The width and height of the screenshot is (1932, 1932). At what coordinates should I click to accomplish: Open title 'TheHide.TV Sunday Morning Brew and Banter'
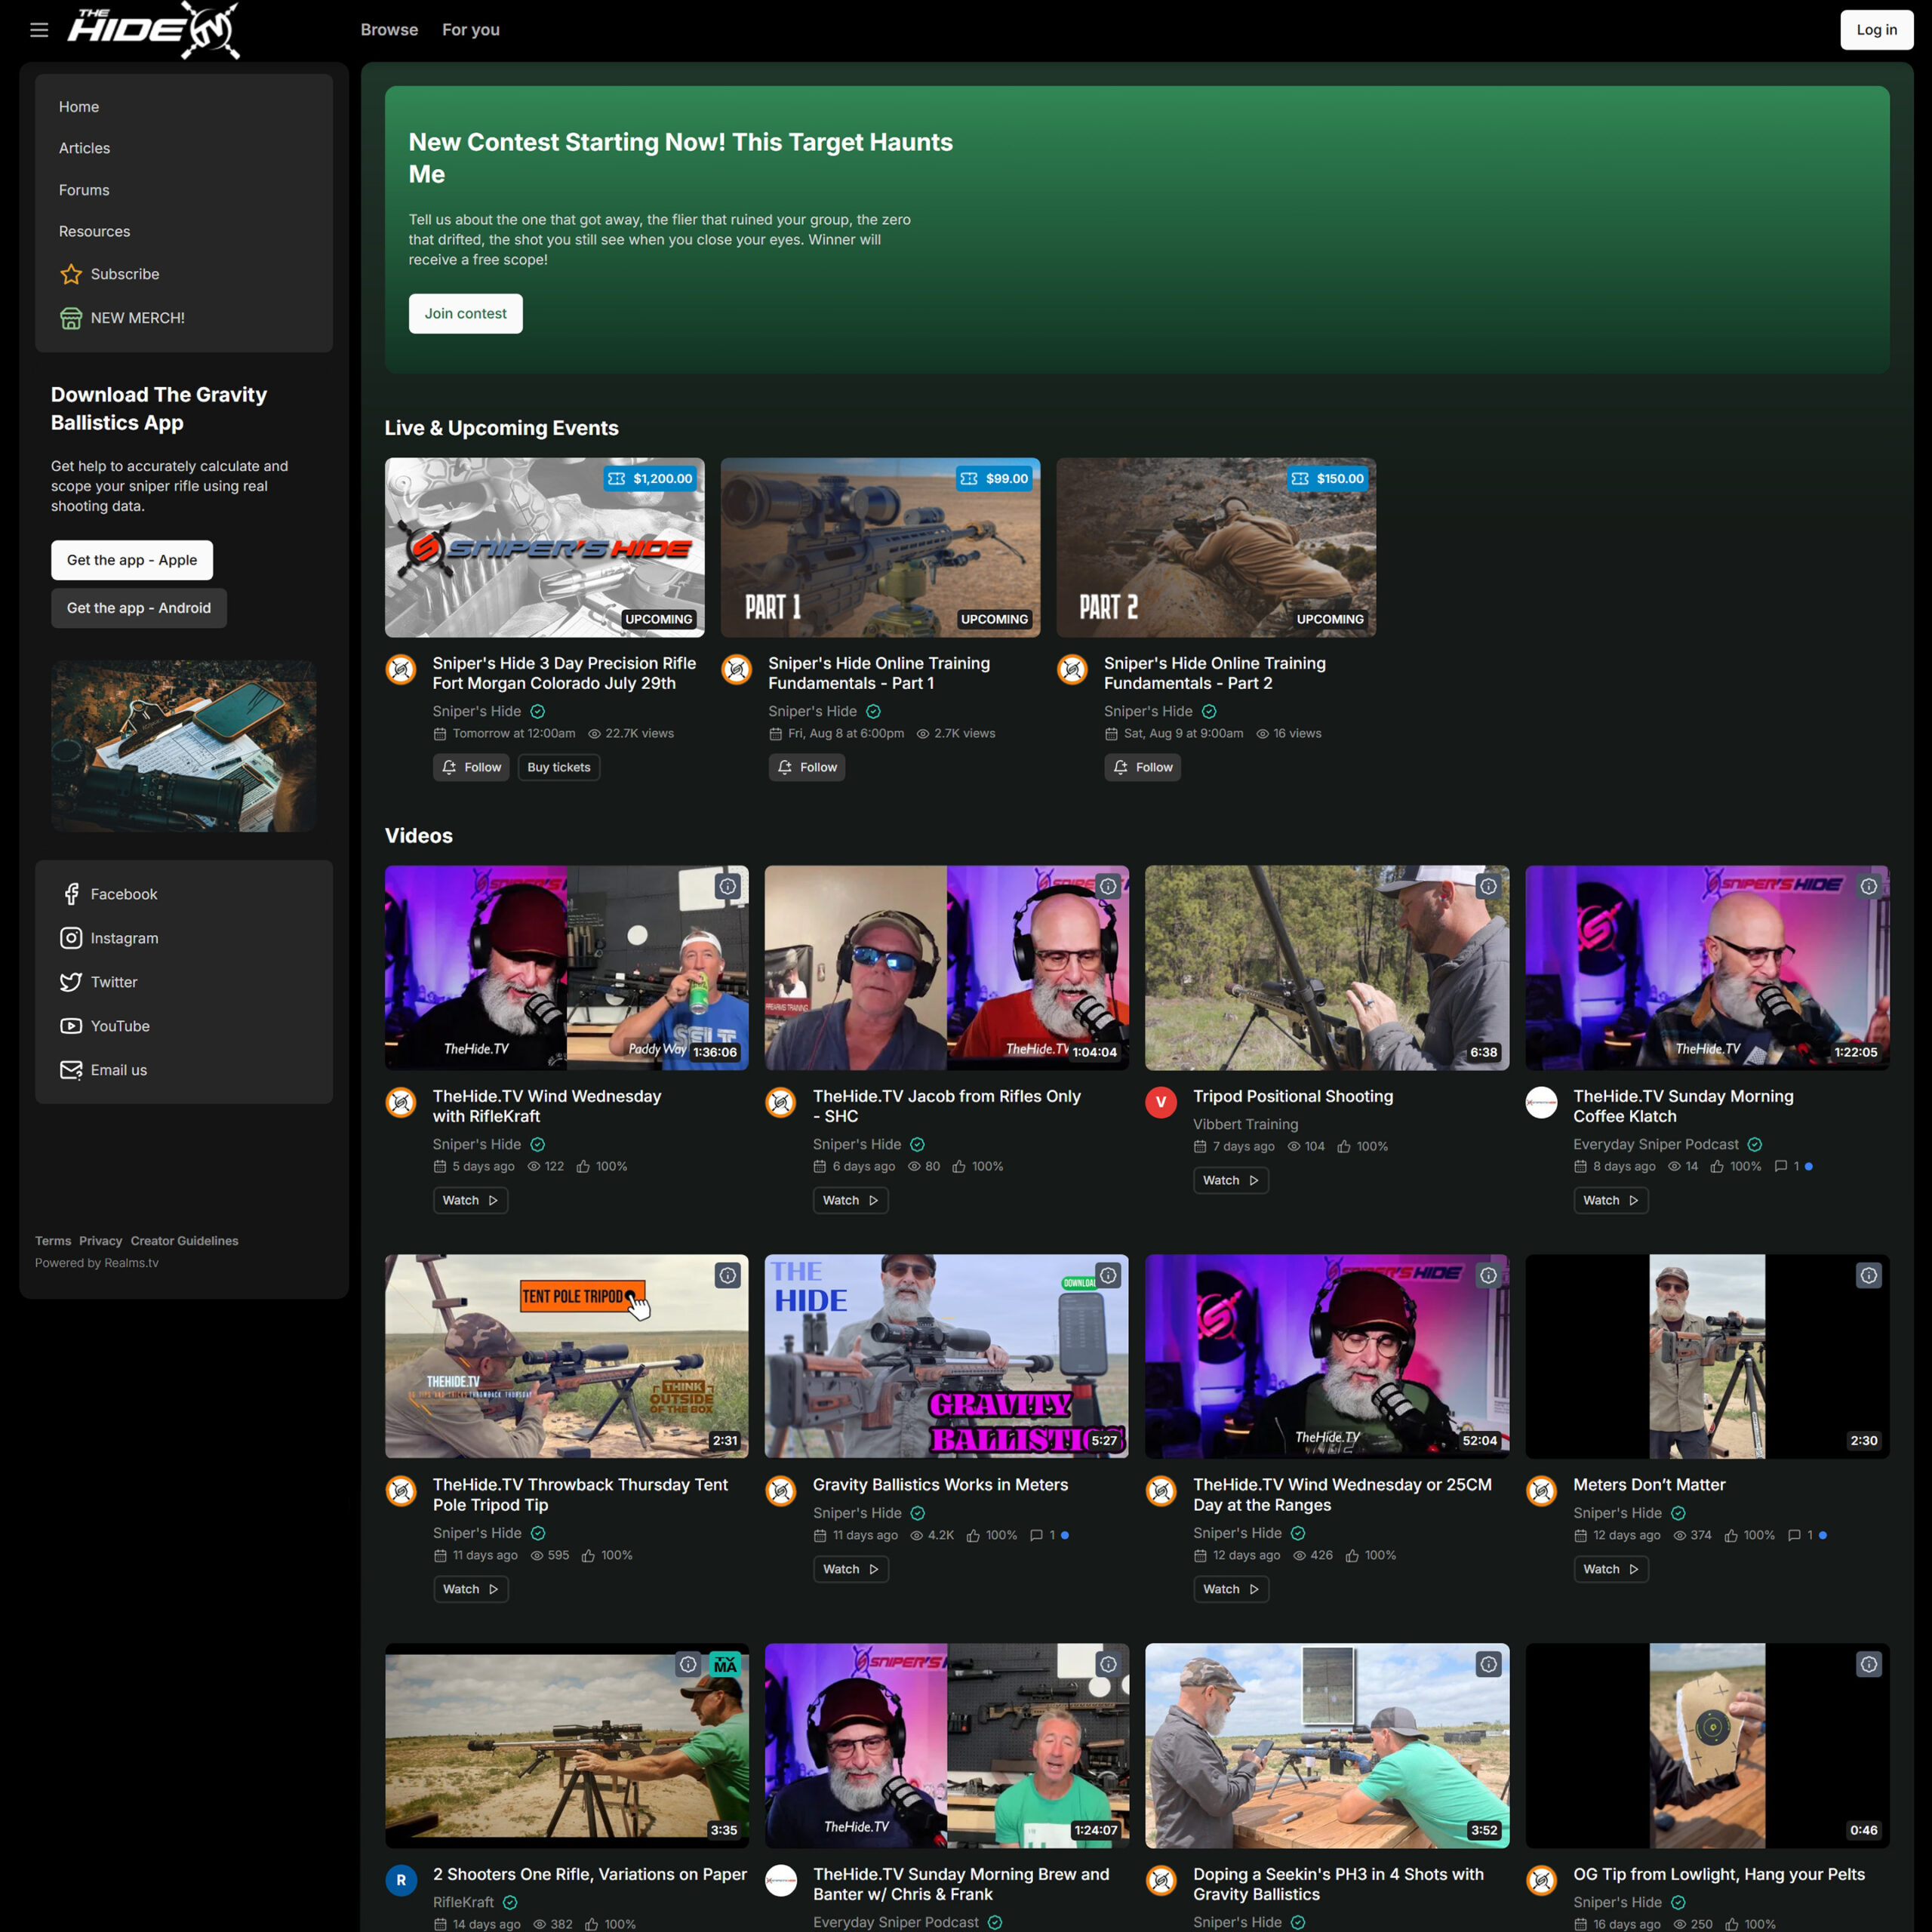[961, 1884]
